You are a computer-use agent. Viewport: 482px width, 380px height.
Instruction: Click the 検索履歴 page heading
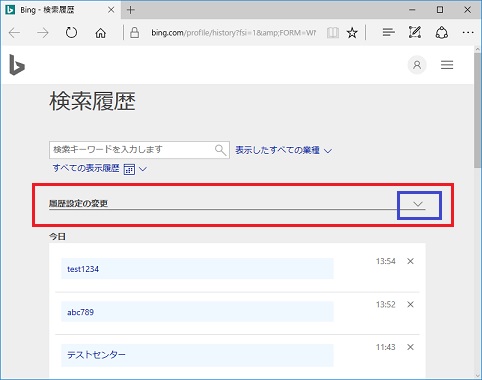[x=92, y=101]
